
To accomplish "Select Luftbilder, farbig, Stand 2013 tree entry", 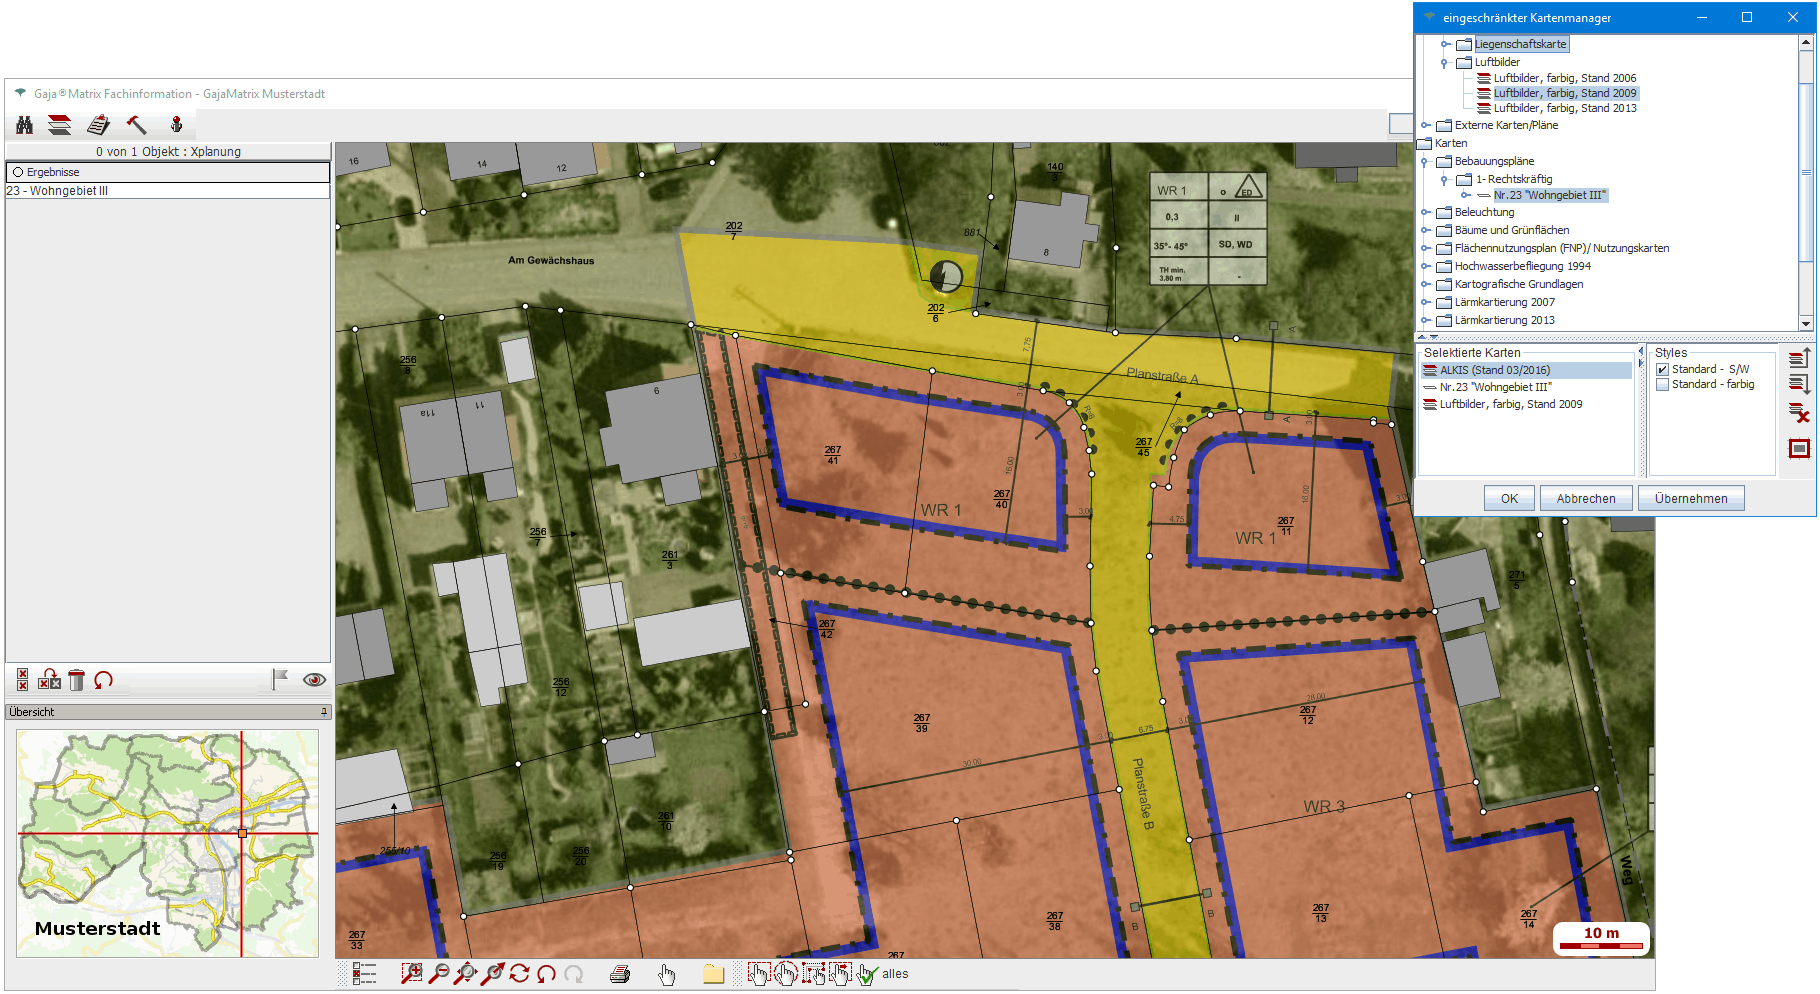I will (x=1564, y=108).
